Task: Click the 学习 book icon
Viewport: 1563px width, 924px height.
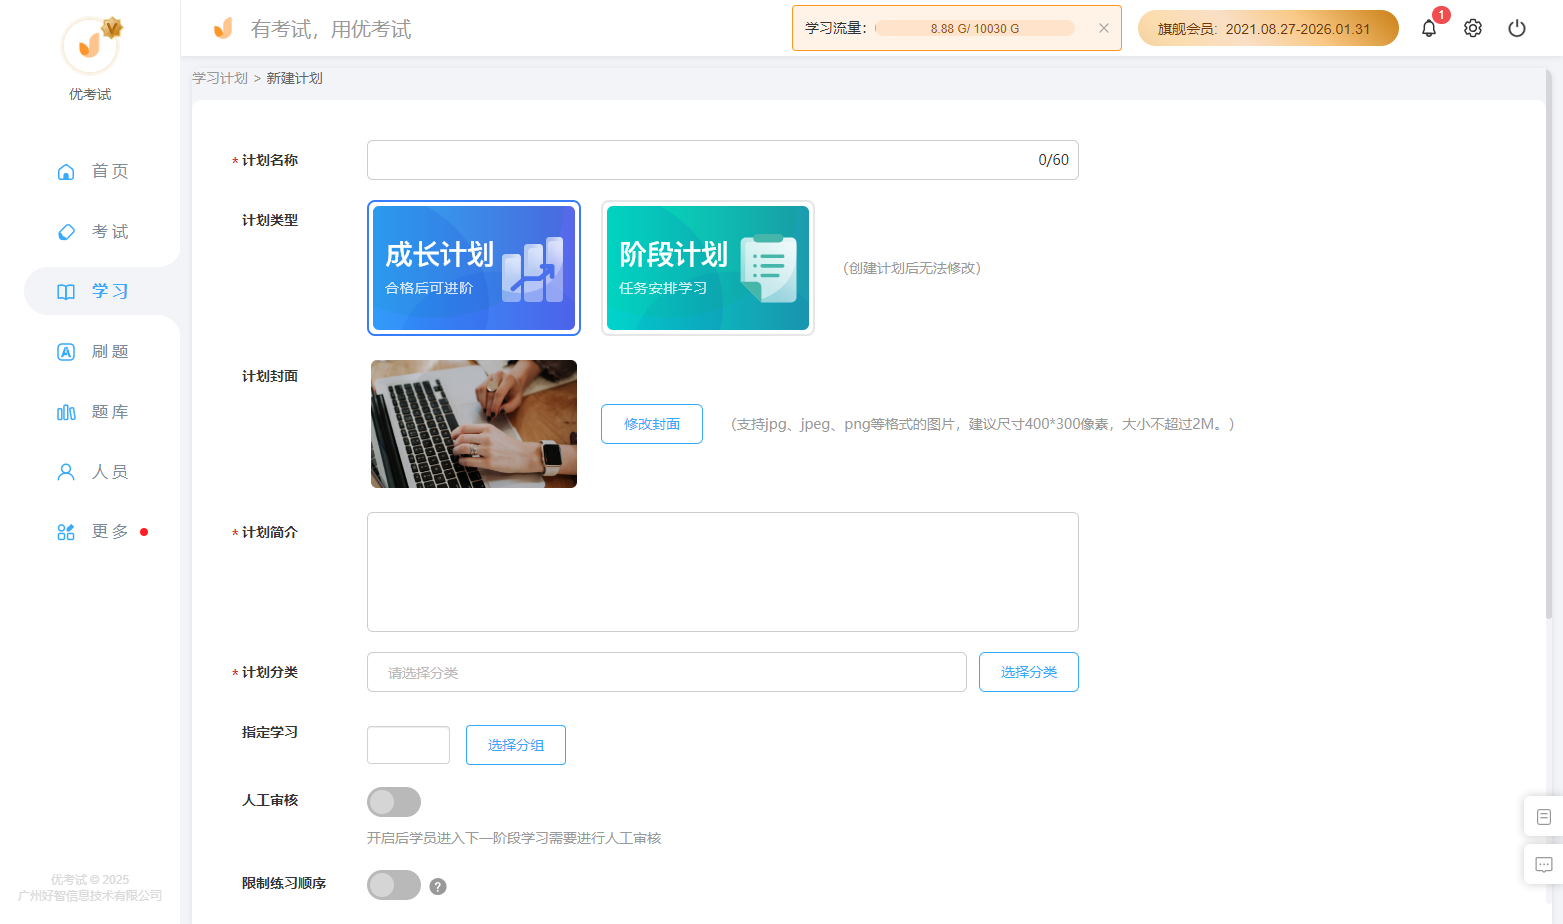Action: (x=66, y=292)
